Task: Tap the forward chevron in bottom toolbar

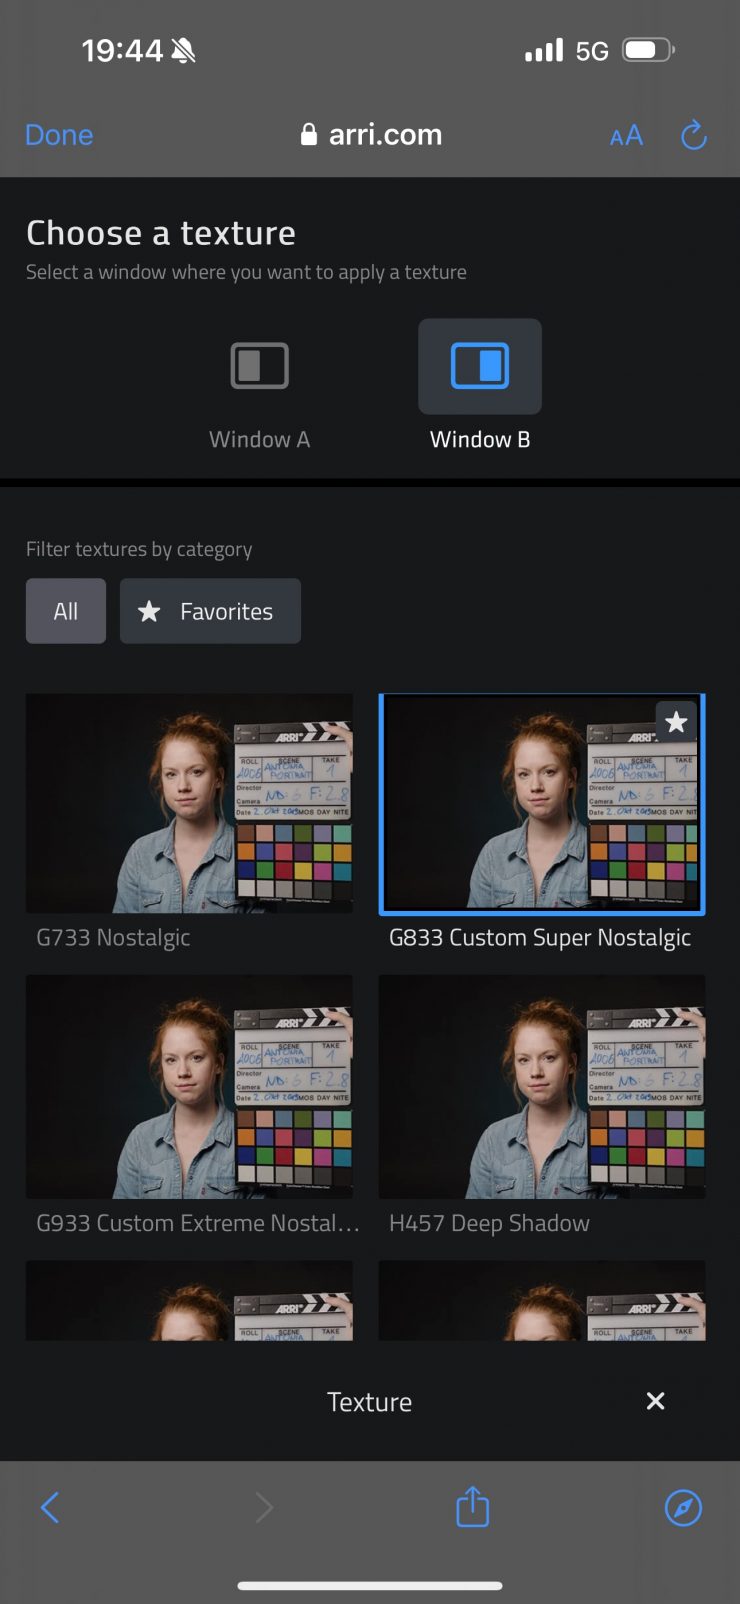Action: 263,1507
